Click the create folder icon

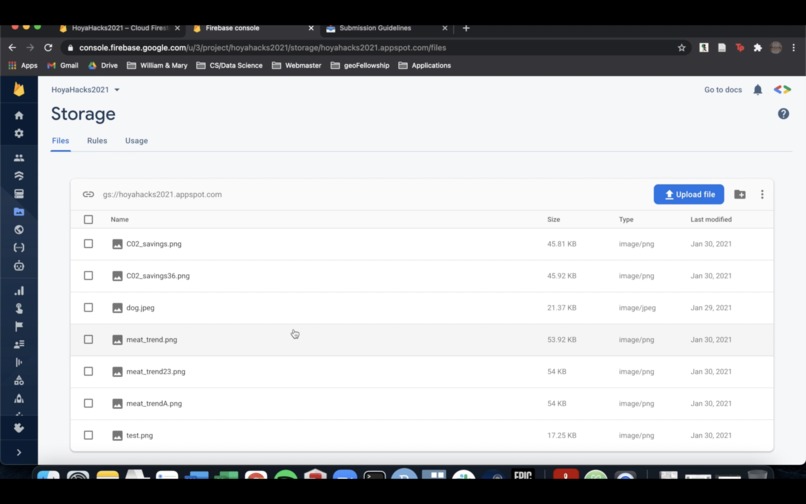click(740, 194)
